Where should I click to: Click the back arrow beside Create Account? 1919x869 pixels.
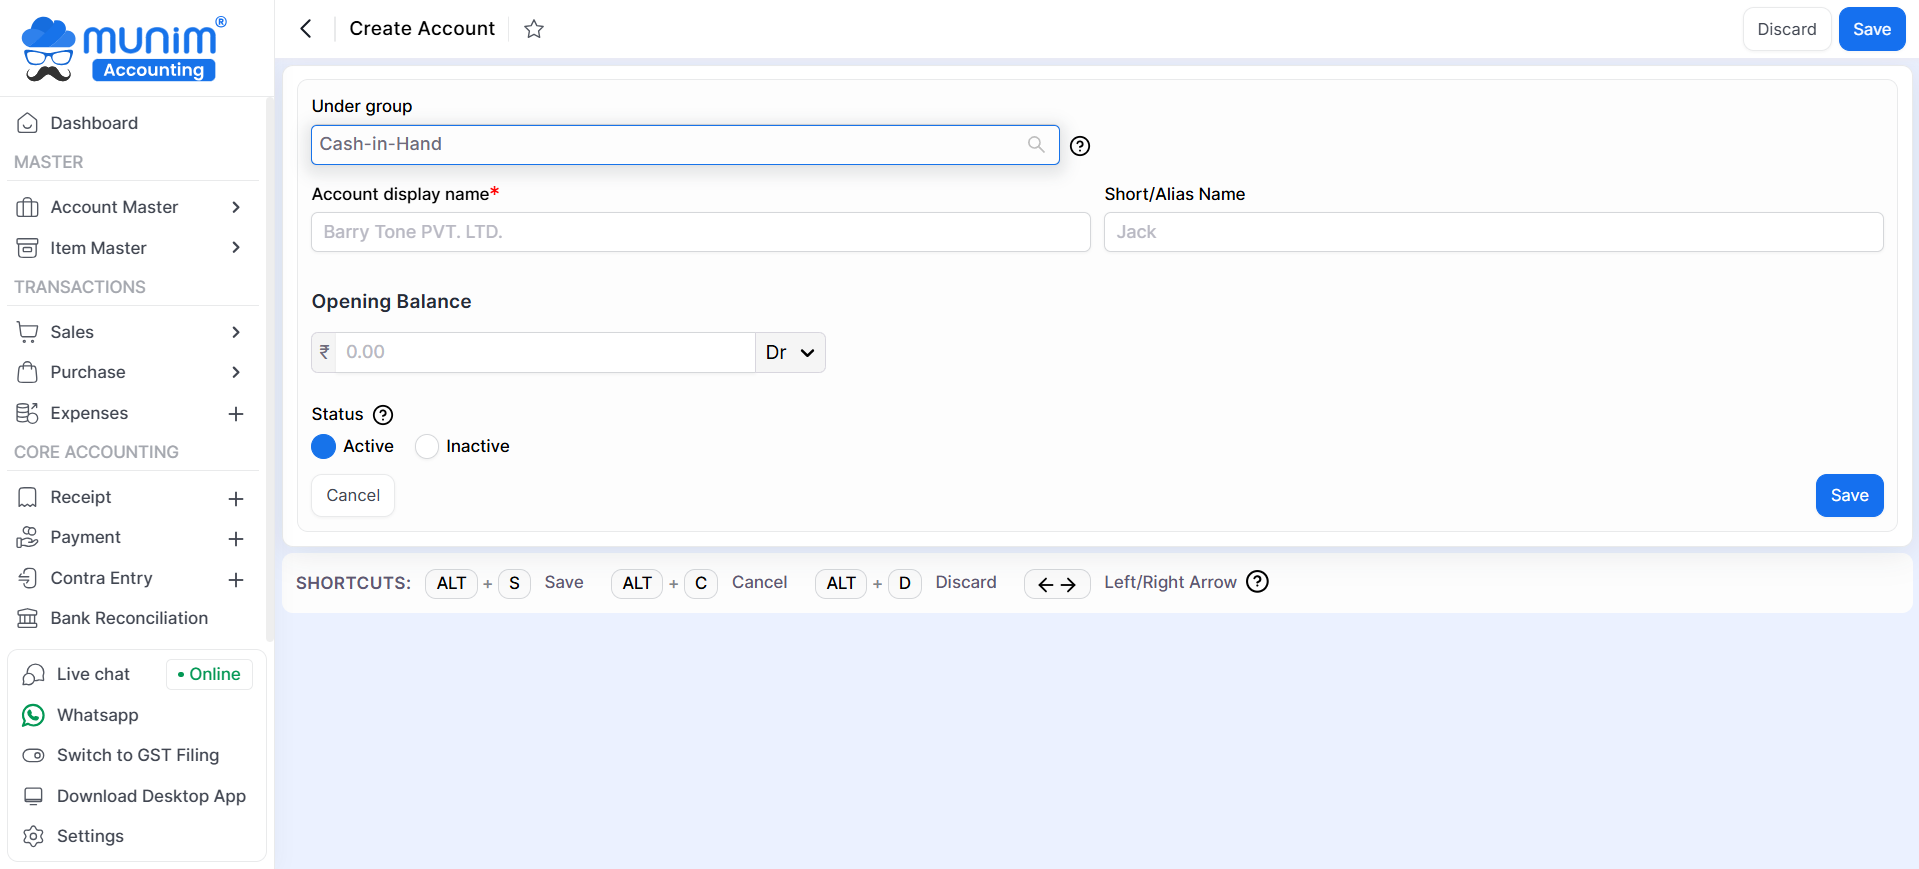coord(306,29)
